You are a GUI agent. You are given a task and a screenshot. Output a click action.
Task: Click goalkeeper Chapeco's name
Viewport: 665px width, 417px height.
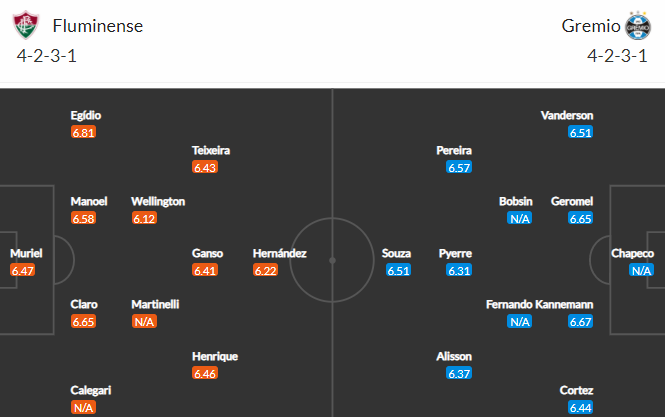632,253
